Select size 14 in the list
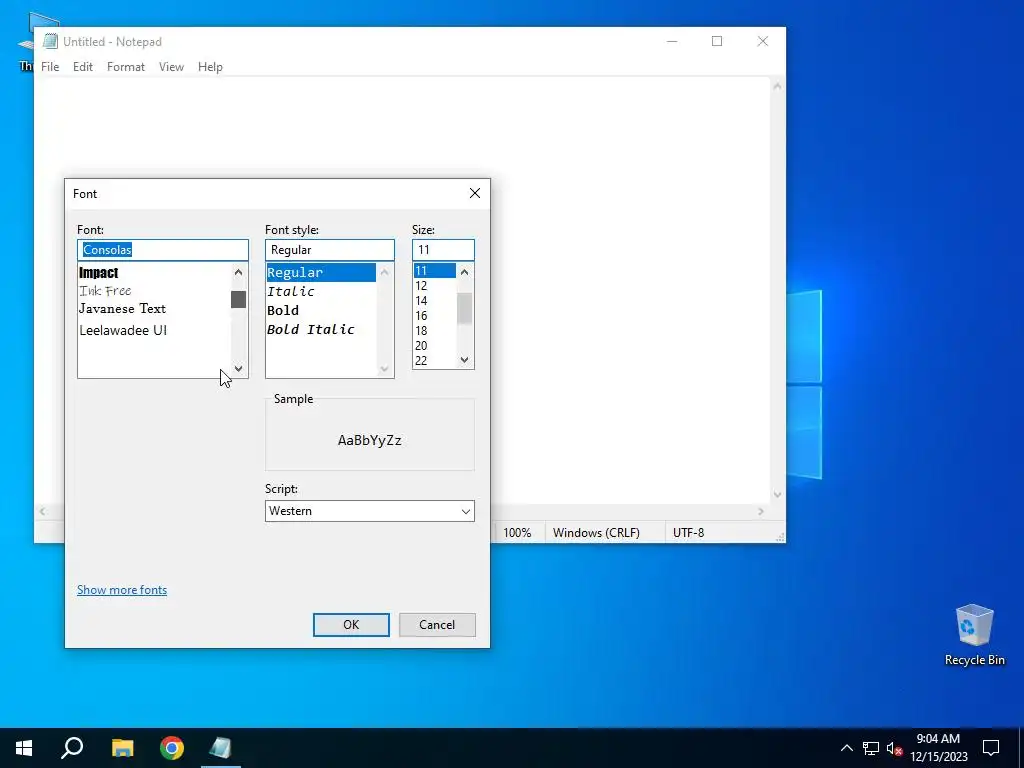The height and width of the screenshot is (768, 1024). point(434,300)
